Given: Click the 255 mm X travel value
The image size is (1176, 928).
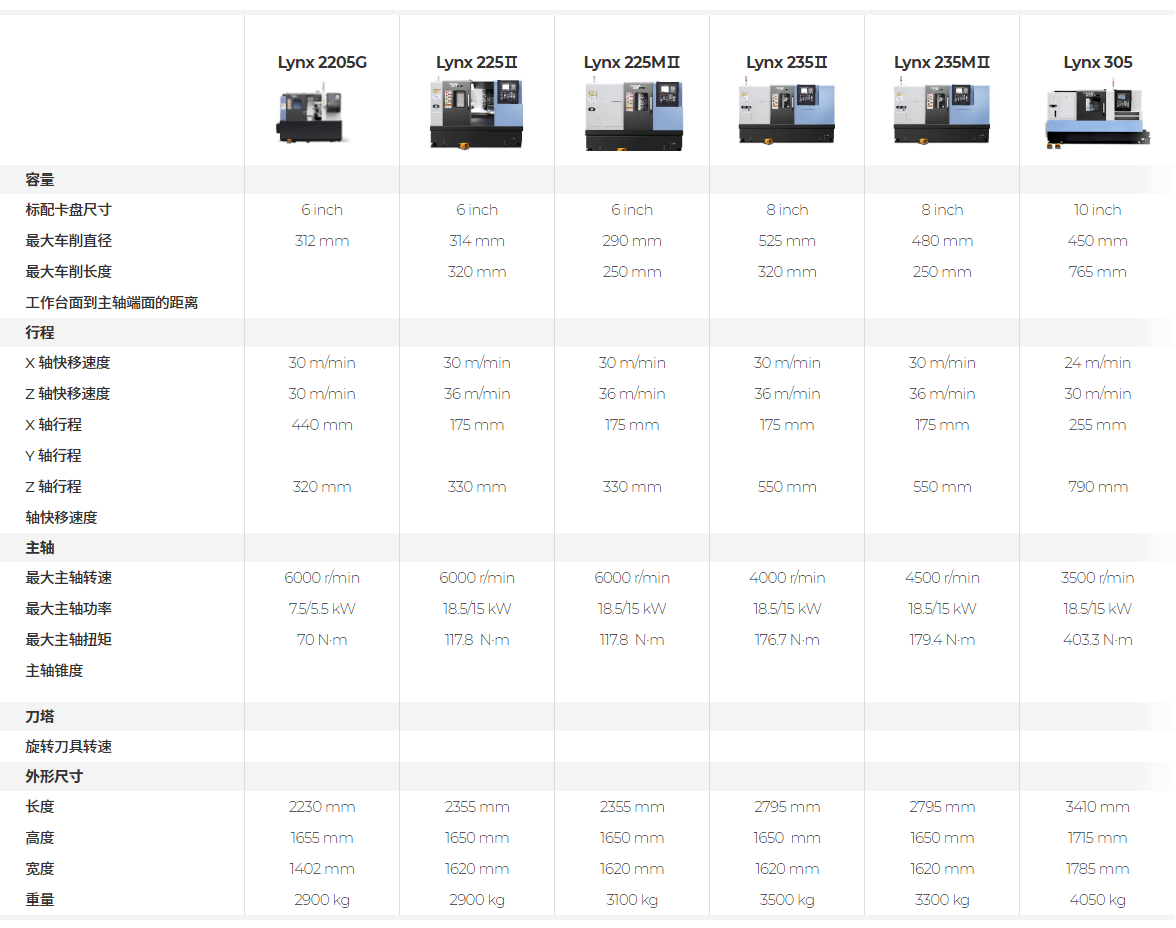Looking at the screenshot, I should [1097, 425].
